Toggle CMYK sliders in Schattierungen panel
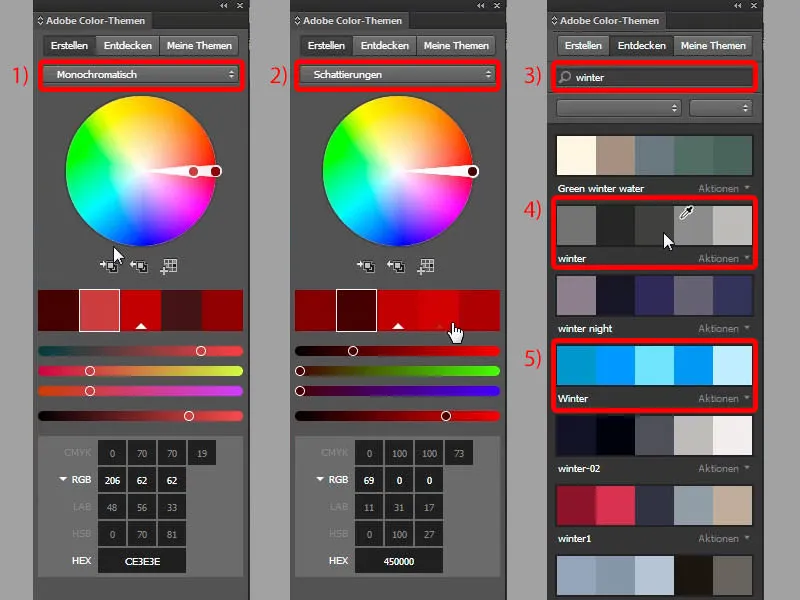 335,453
